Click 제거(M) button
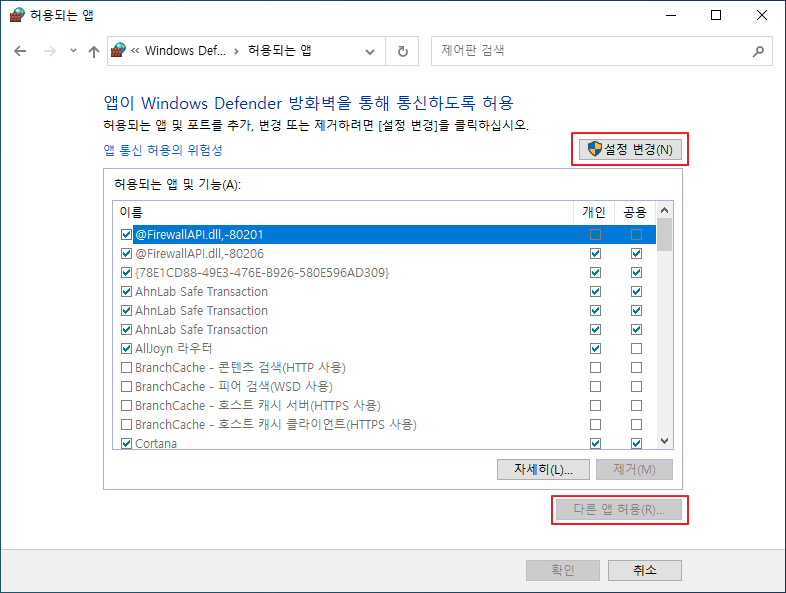786x593 pixels. pos(634,470)
